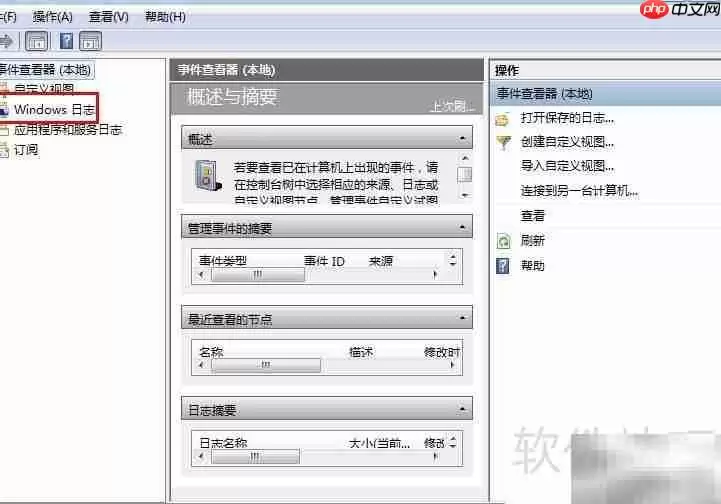The width and height of the screenshot is (721, 504).
Task: Click 打开保存的日志... action
Action: click(567, 118)
